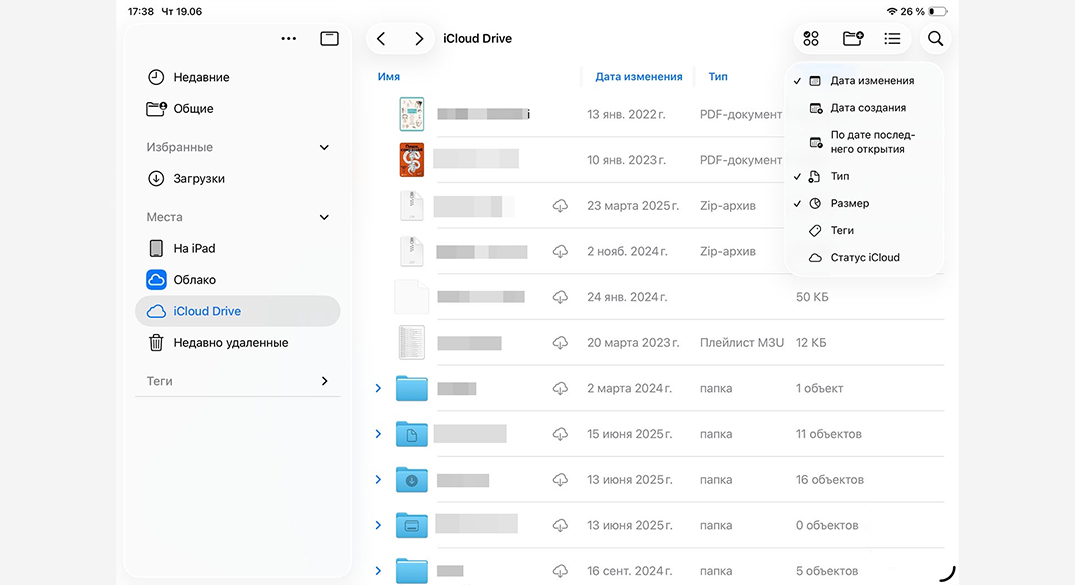Create a new folder via toolbar icon
Screen dimensions: 1075x585
point(852,39)
